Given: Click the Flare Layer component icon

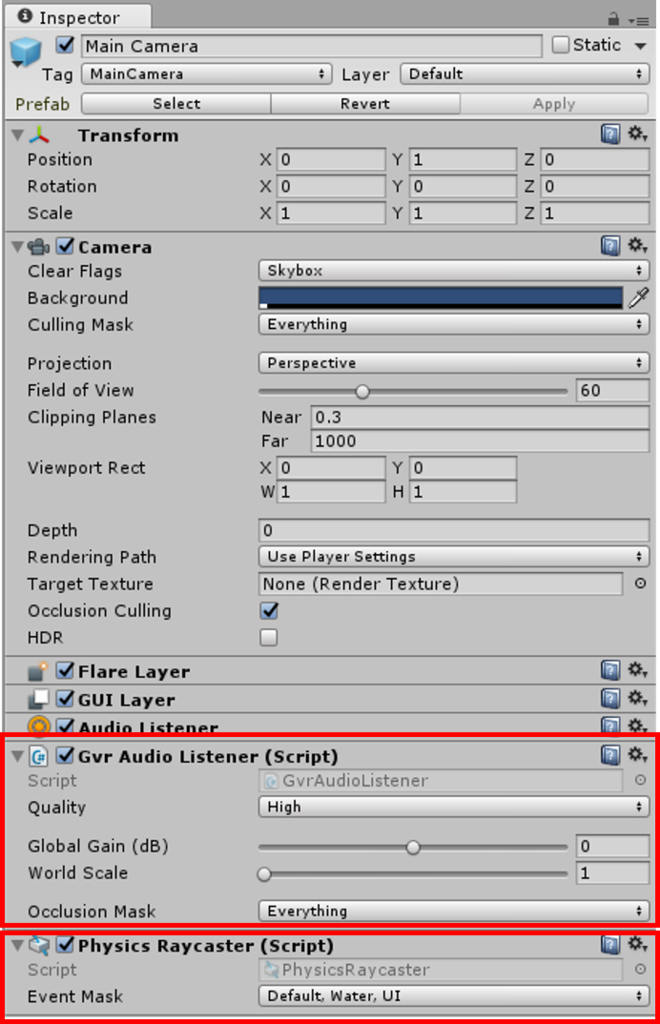Looking at the screenshot, I should pos(38,671).
